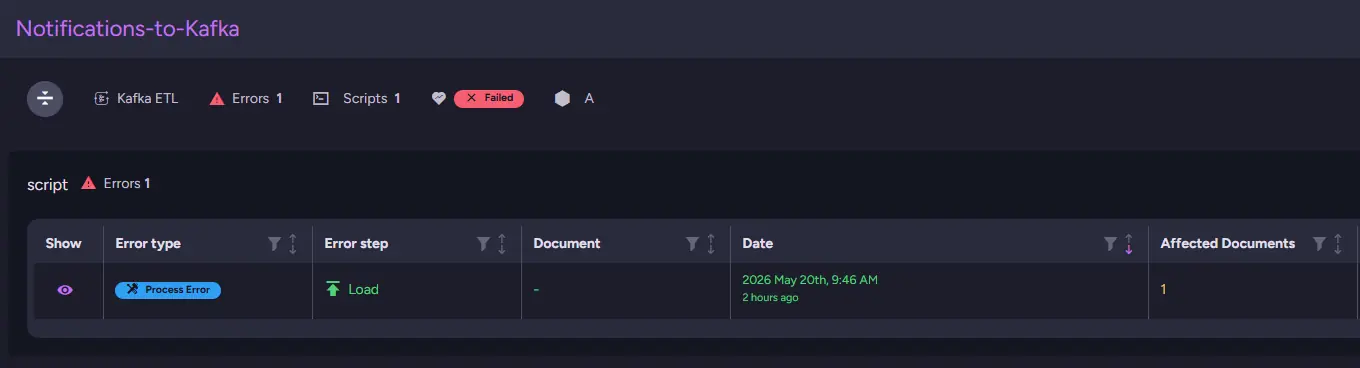
Task: Click the Error type header label
Action: pos(148,243)
